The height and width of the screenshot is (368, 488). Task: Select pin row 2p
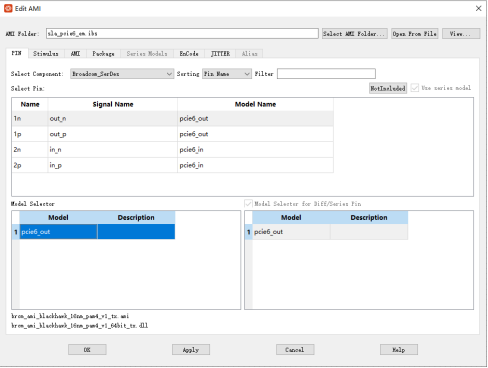pos(173,165)
